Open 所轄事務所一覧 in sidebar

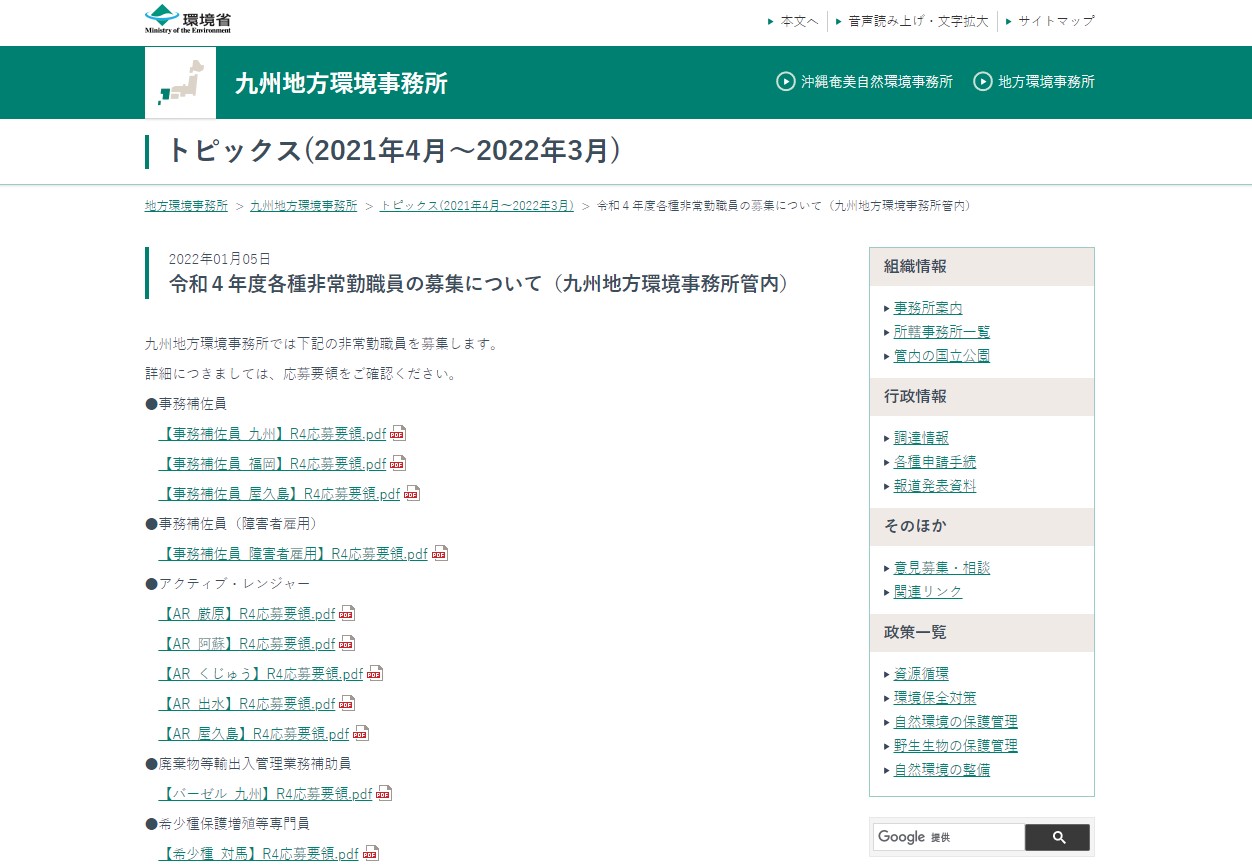pos(941,332)
